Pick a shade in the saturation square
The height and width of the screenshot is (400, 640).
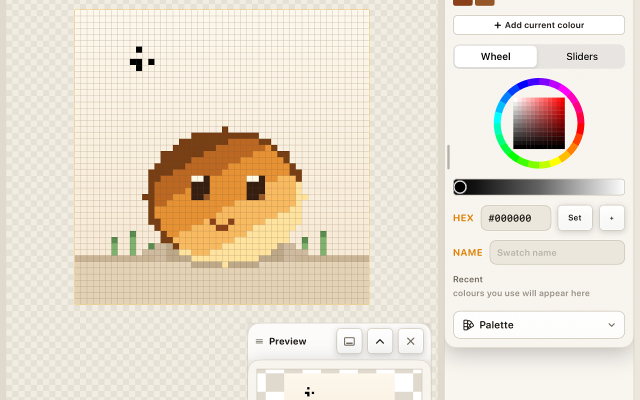pos(539,123)
